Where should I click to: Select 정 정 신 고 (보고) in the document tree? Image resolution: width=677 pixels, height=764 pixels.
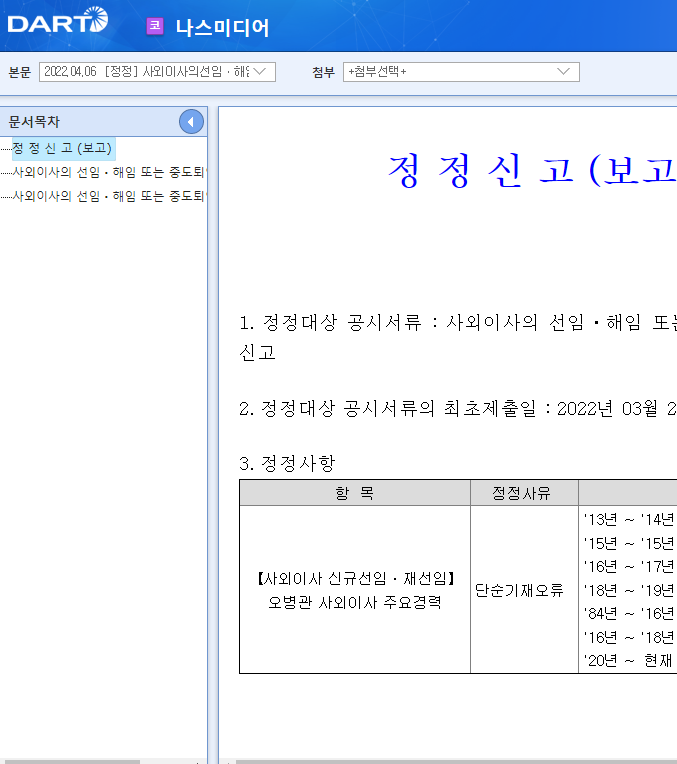63,148
